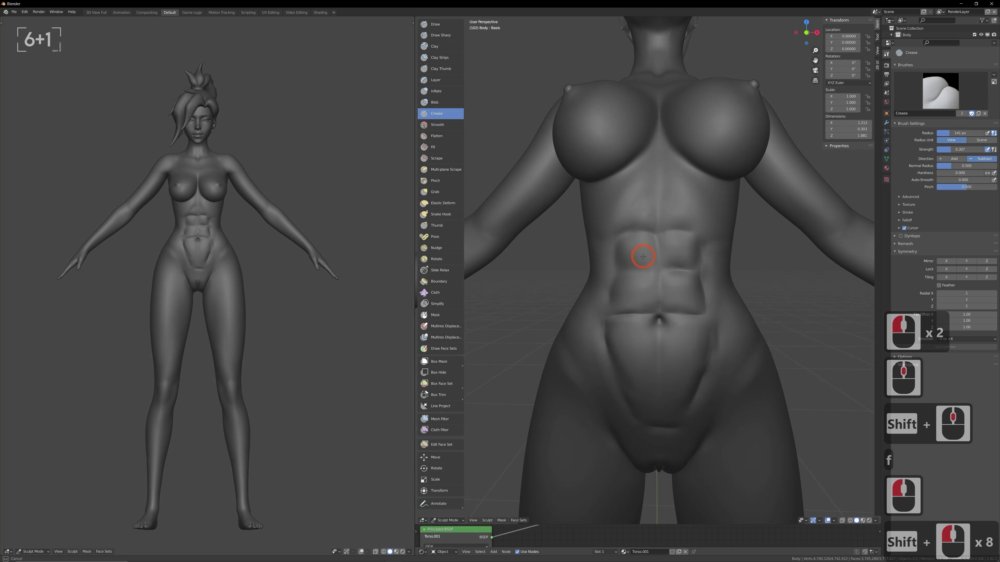
Task: Select the highlighted Crease brush
Action: 440,114
